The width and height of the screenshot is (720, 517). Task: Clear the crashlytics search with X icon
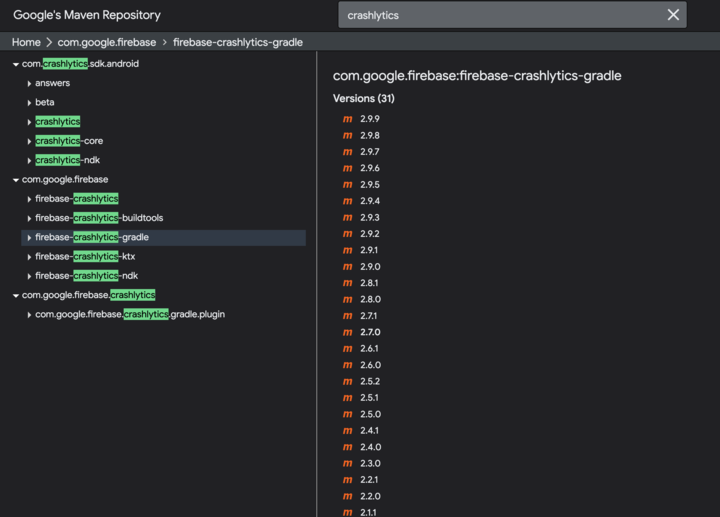[673, 15]
